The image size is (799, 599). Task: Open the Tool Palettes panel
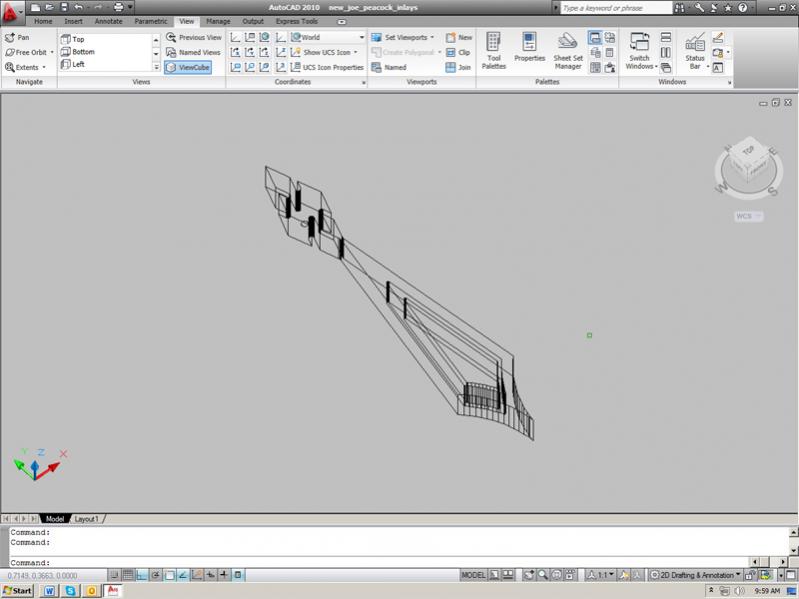coord(493,50)
